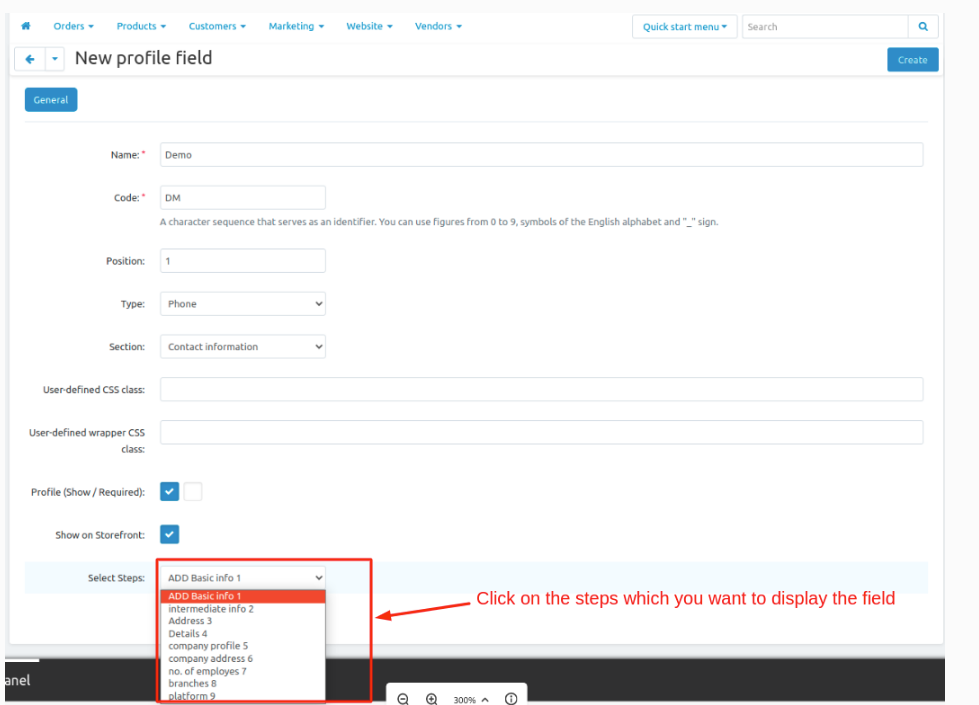Enable the Profile Required checkbox
979x705 pixels.
point(193,492)
